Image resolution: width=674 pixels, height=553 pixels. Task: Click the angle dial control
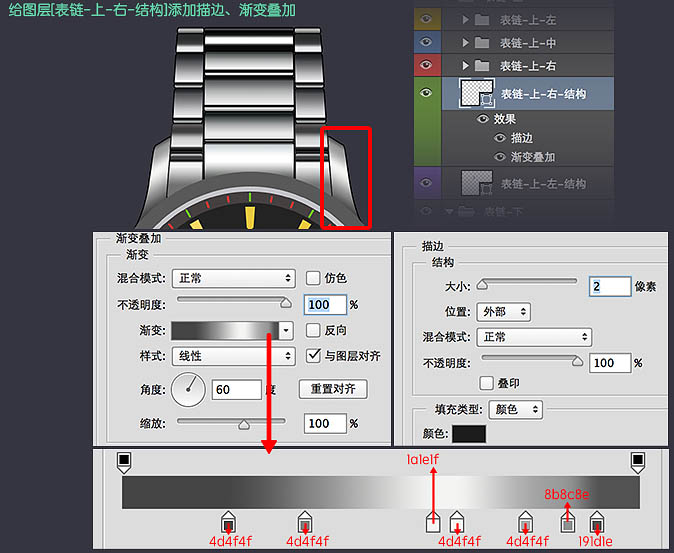(188, 390)
